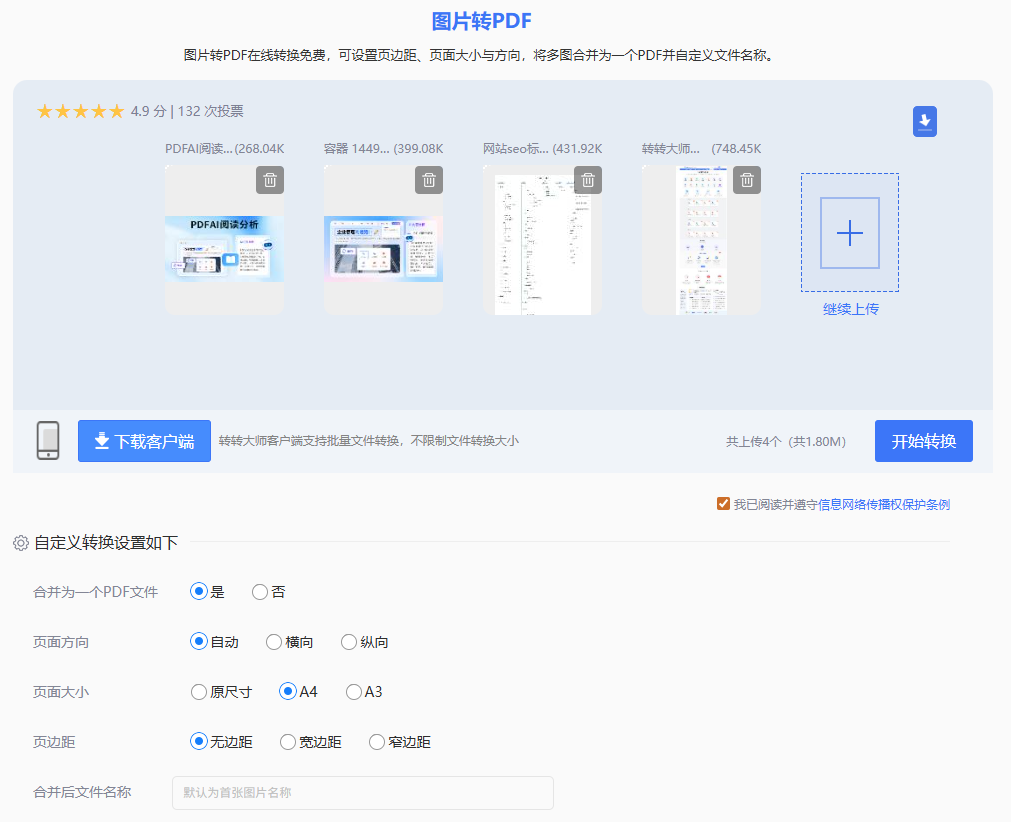Uncheck the 我已阅读并遵守 agreement checkbox
Image resolution: width=1011 pixels, height=822 pixels.
(x=723, y=503)
